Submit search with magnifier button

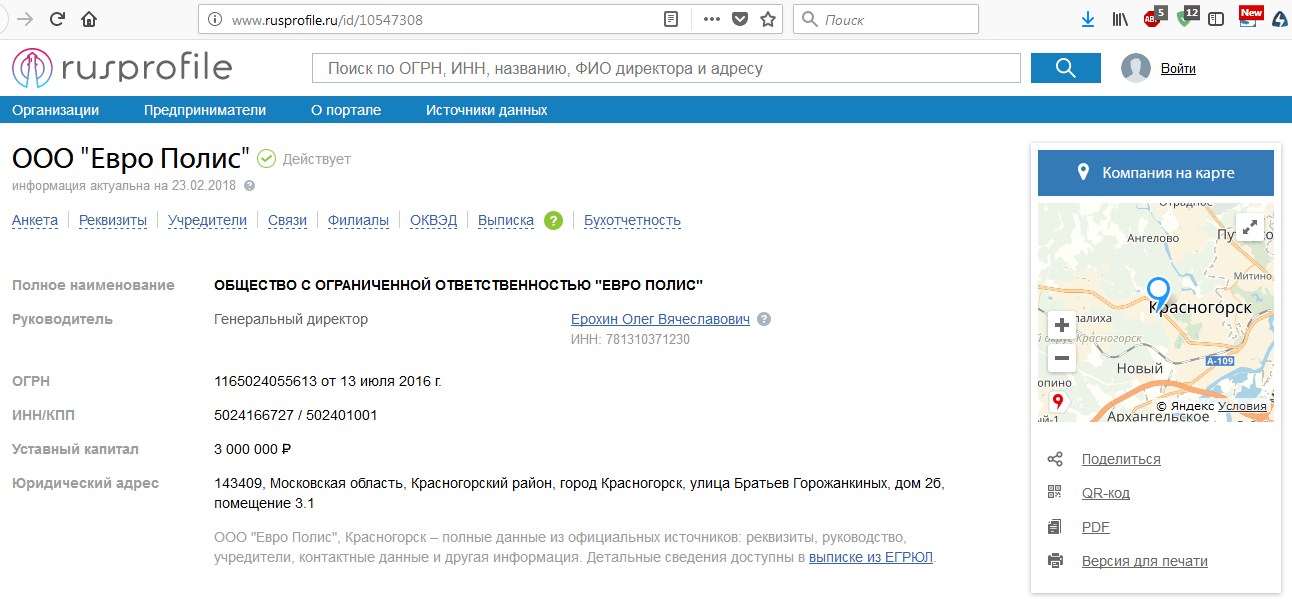tap(1065, 68)
